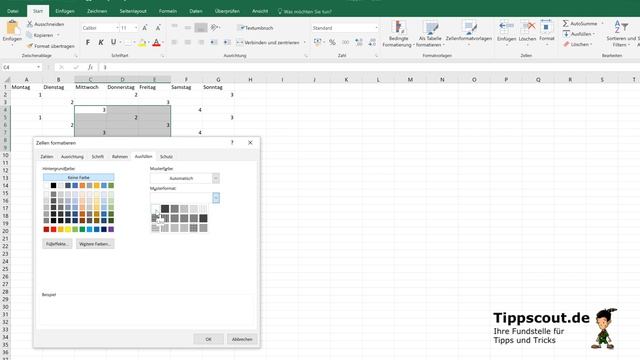Open Bedingte Formatierung menu
This screenshot has height=360, width=640.
398,34
